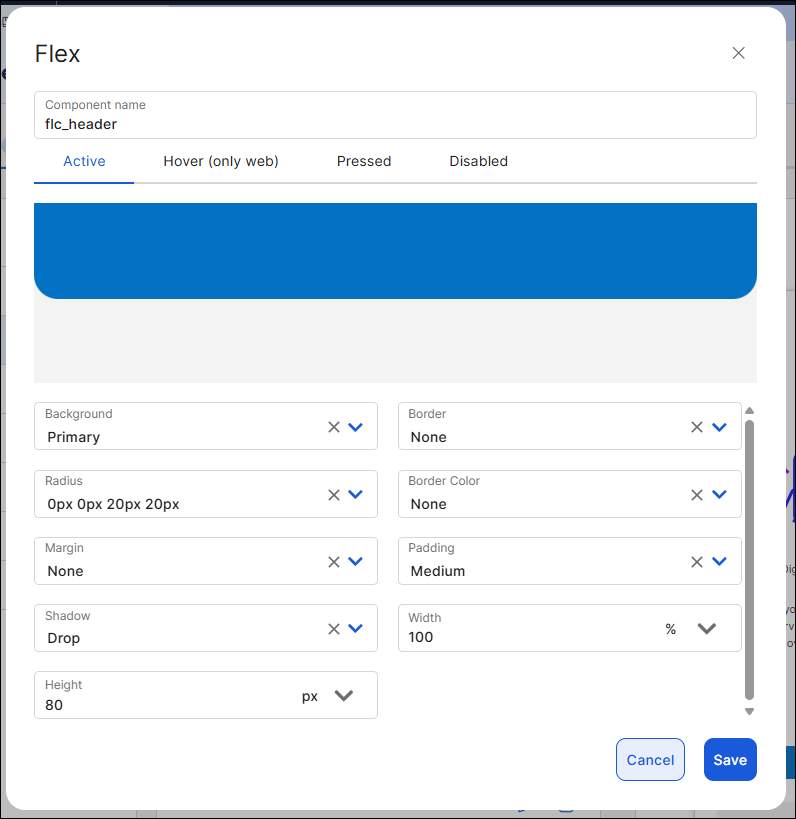Open the Width unit dropdown
Screen dimensions: 796x819
pos(706,628)
